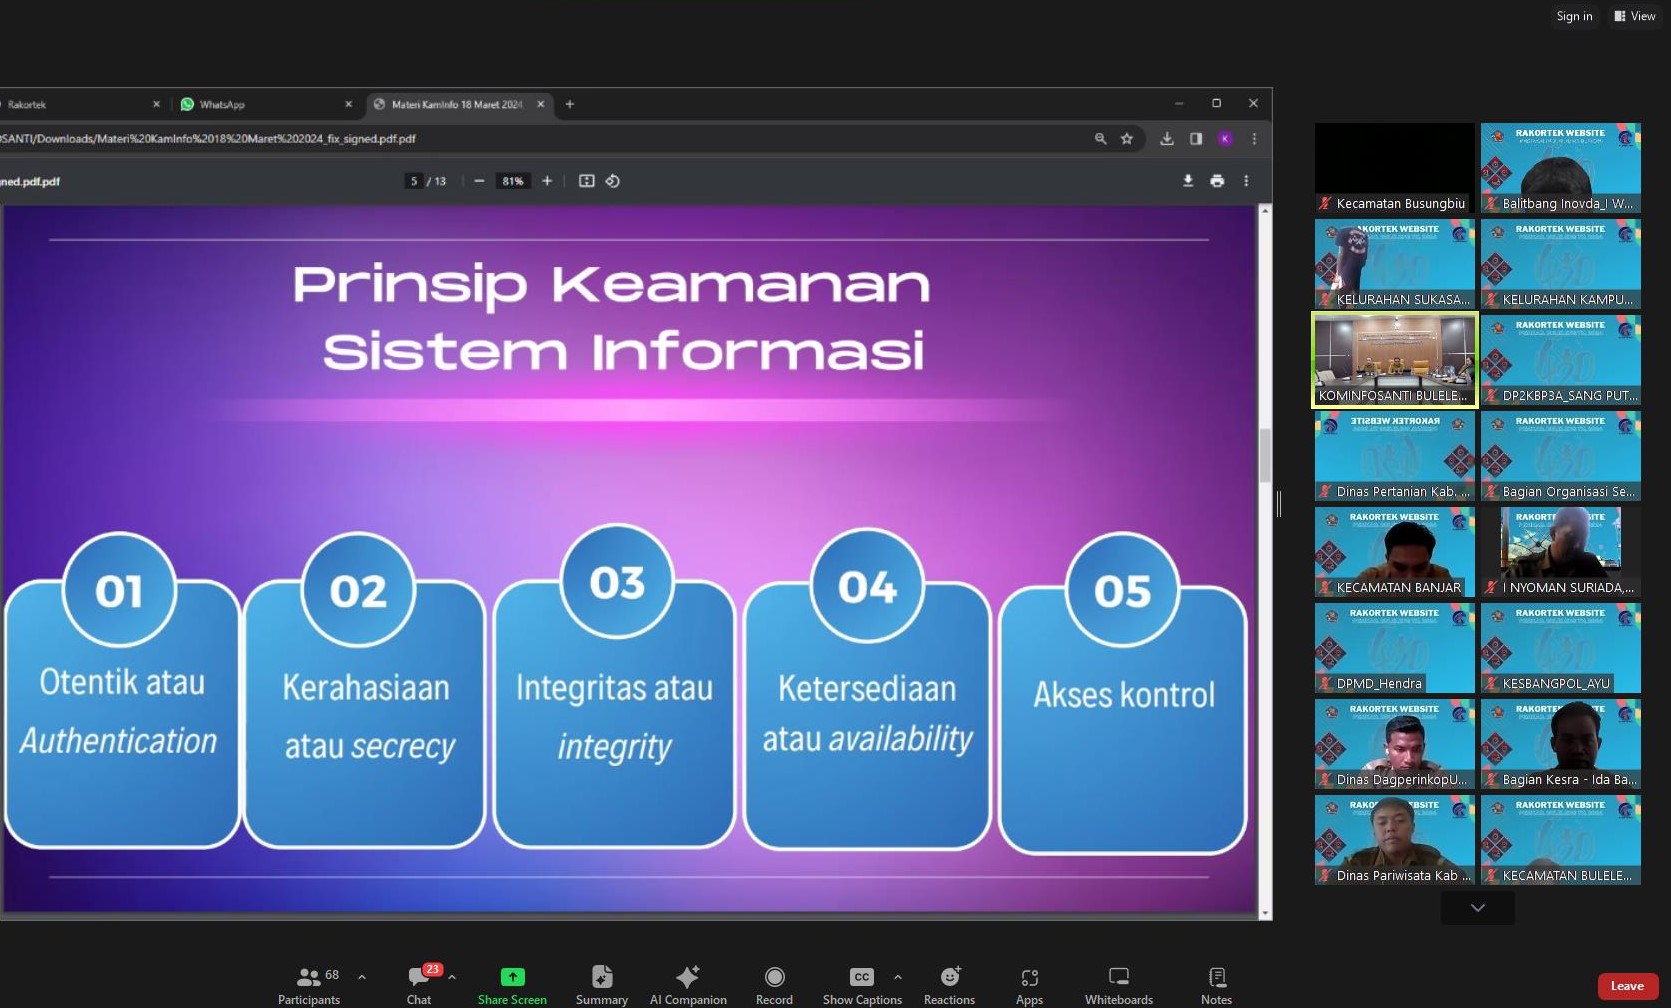Open the Chrome three-dot menu
1671x1008 pixels.
click(1254, 139)
